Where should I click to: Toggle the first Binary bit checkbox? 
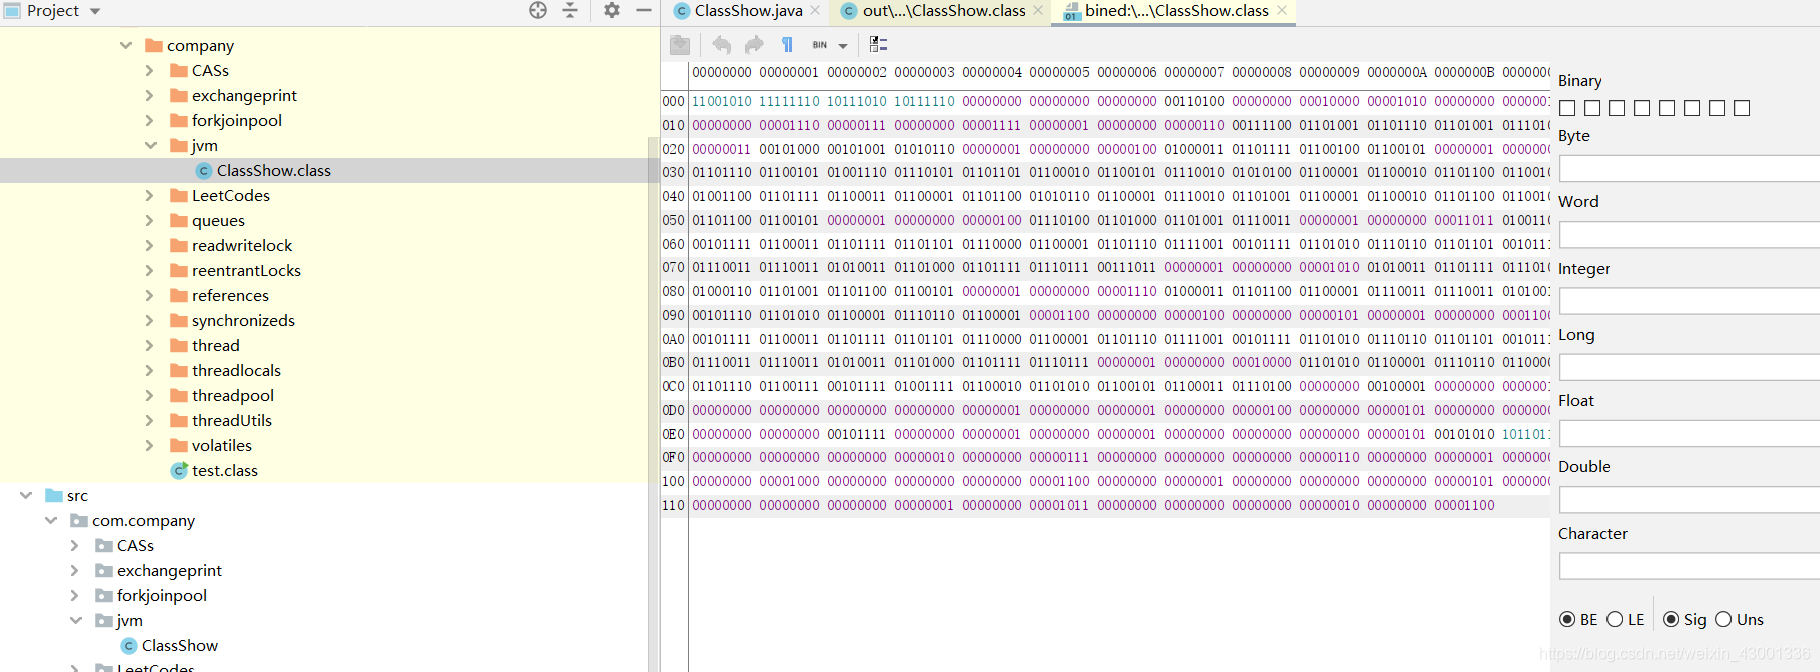coord(1567,108)
